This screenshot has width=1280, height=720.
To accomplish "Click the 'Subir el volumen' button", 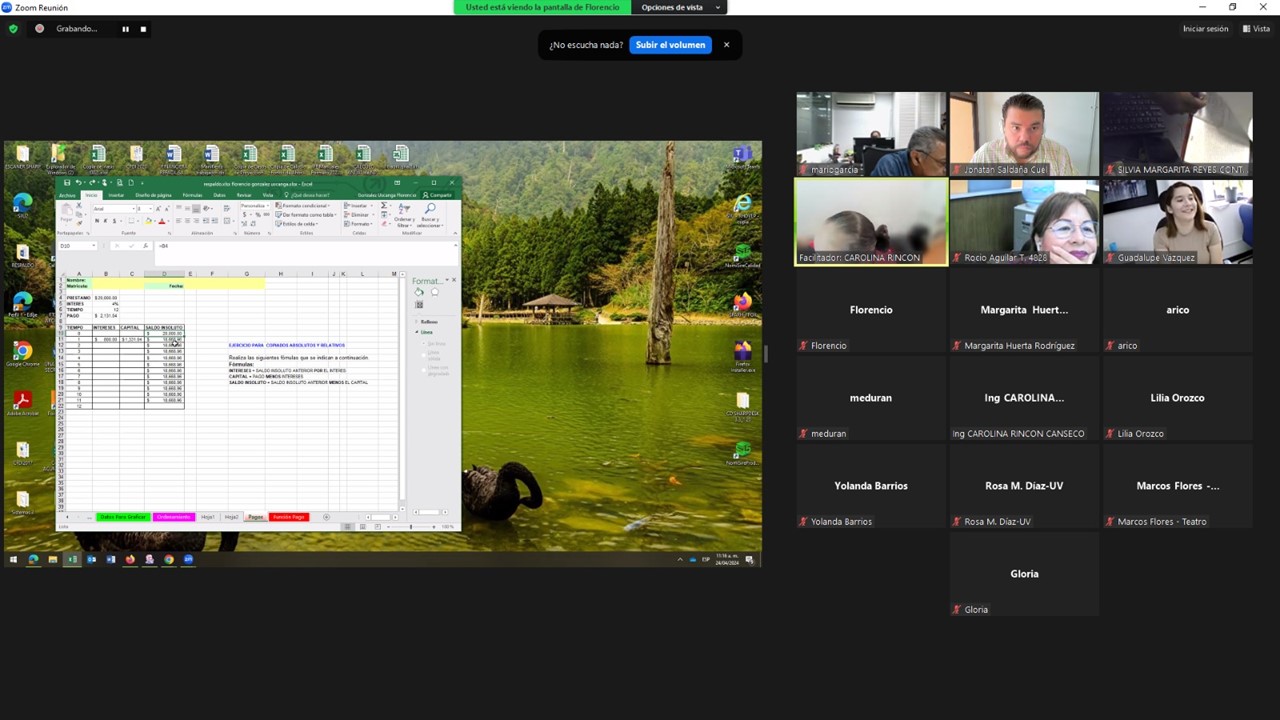I will (x=670, y=45).
